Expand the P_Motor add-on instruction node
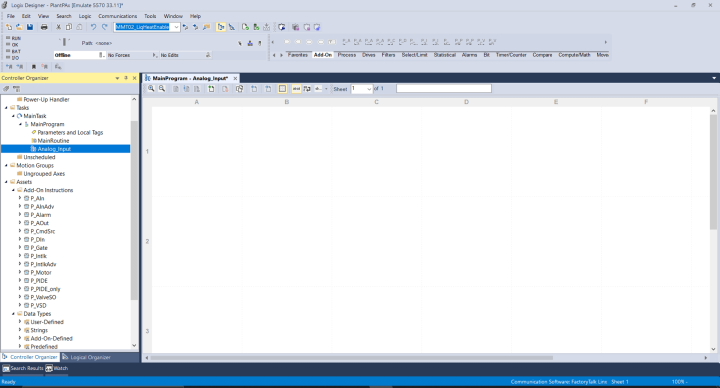 [20, 272]
